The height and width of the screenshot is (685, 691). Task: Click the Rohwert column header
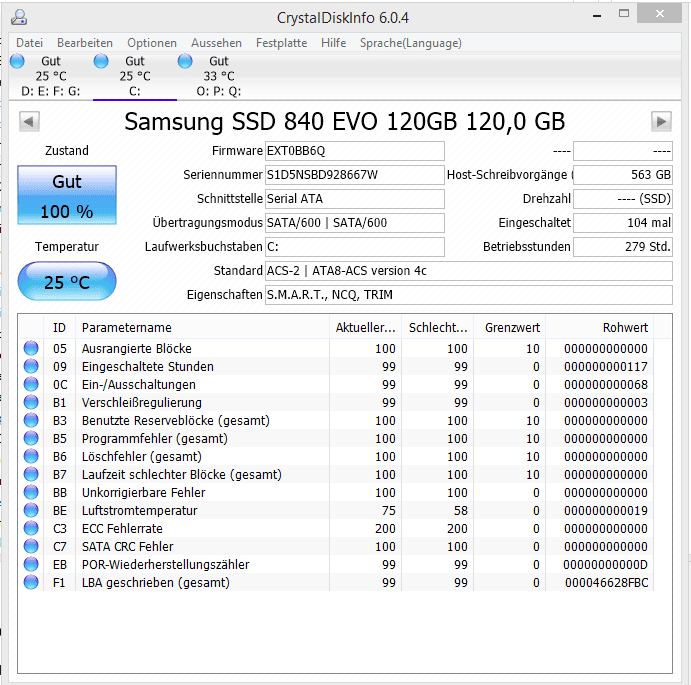click(x=600, y=328)
